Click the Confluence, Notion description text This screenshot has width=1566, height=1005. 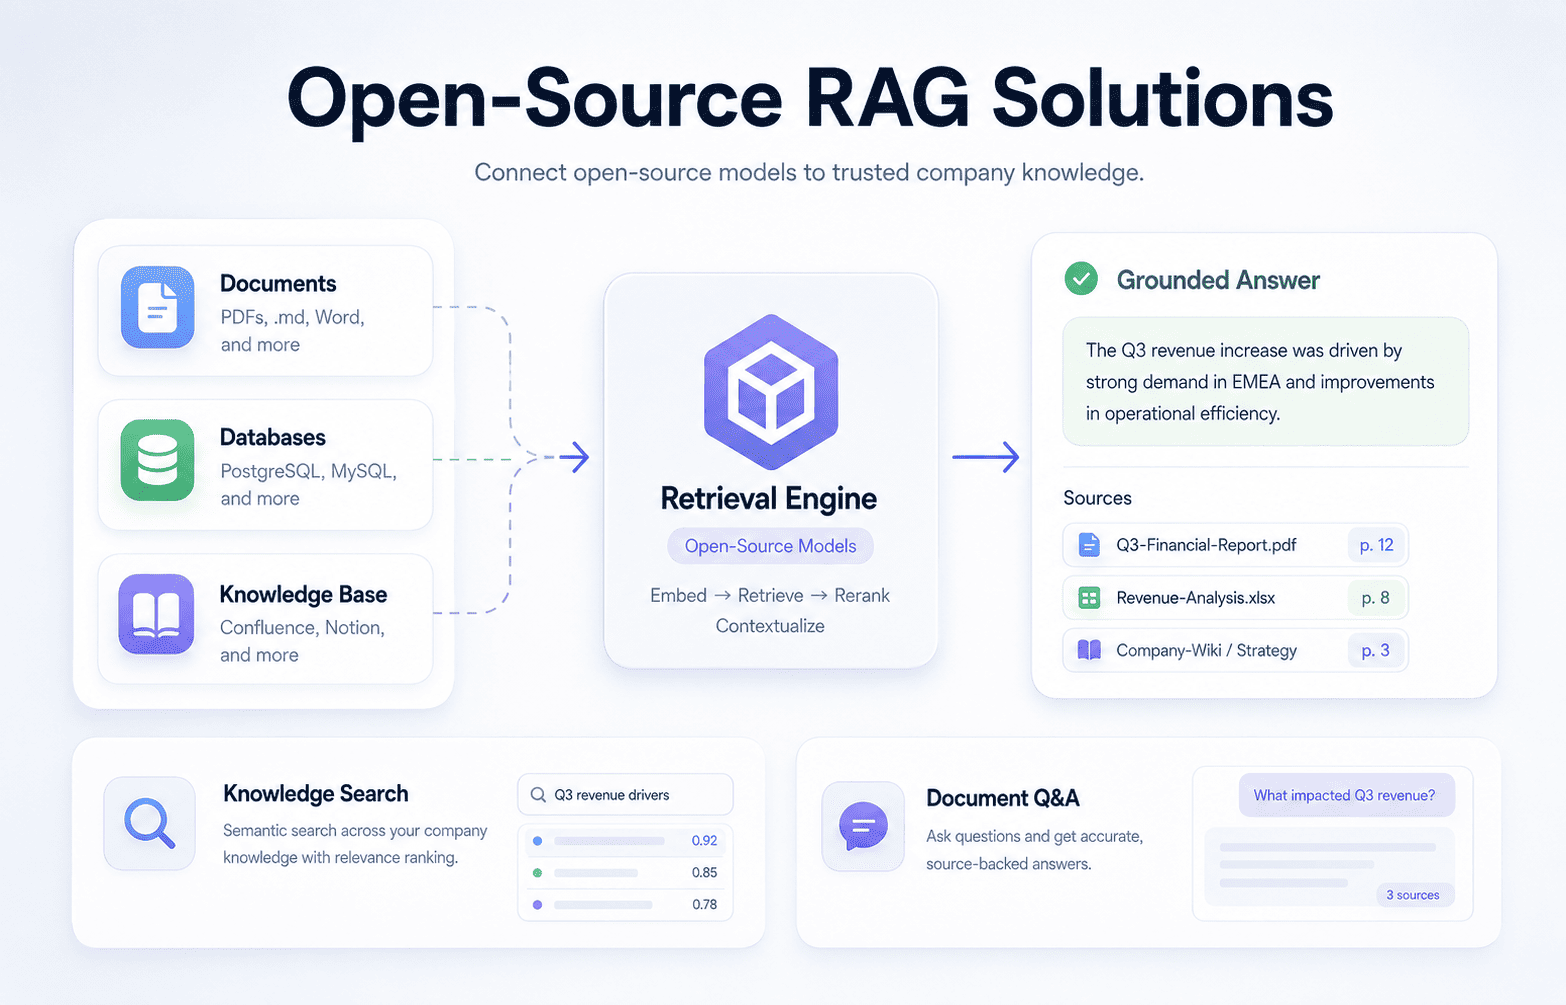tap(302, 641)
